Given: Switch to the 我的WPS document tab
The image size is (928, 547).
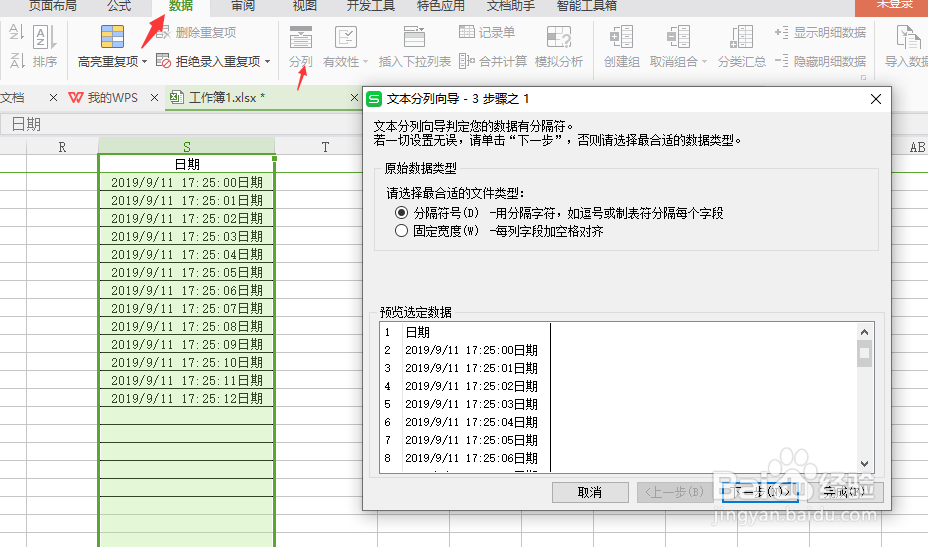Looking at the screenshot, I should tap(112, 98).
